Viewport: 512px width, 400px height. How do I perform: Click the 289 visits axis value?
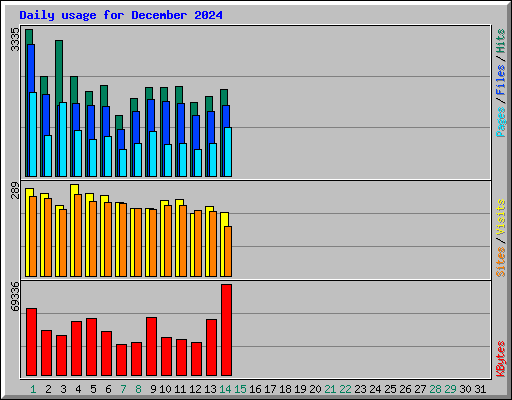click(x=15, y=190)
